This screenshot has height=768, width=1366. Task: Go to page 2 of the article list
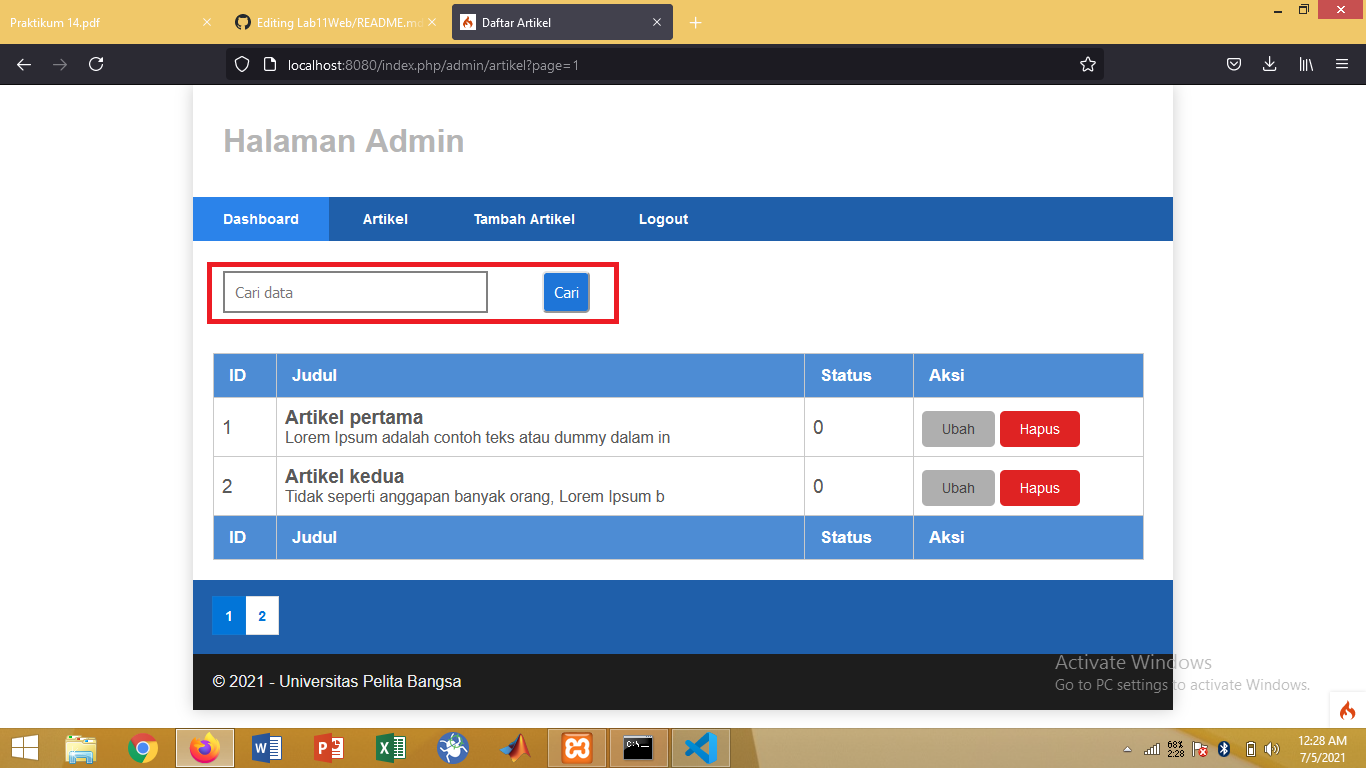click(262, 615)
